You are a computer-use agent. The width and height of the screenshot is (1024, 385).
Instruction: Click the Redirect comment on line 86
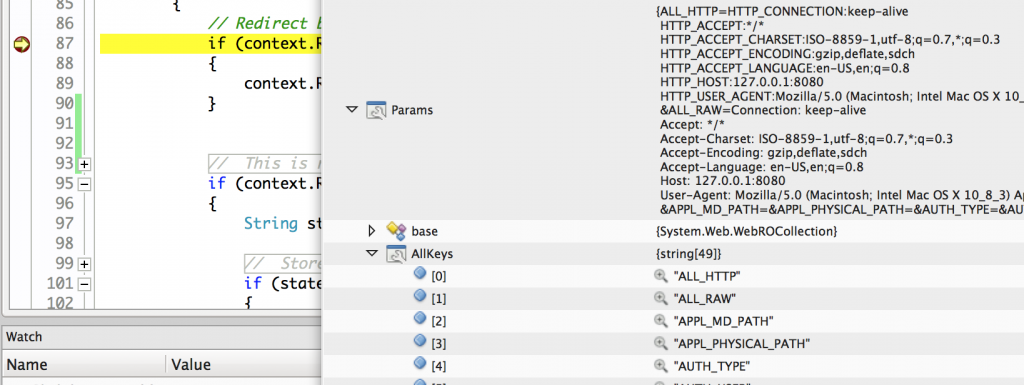point(264,23)
